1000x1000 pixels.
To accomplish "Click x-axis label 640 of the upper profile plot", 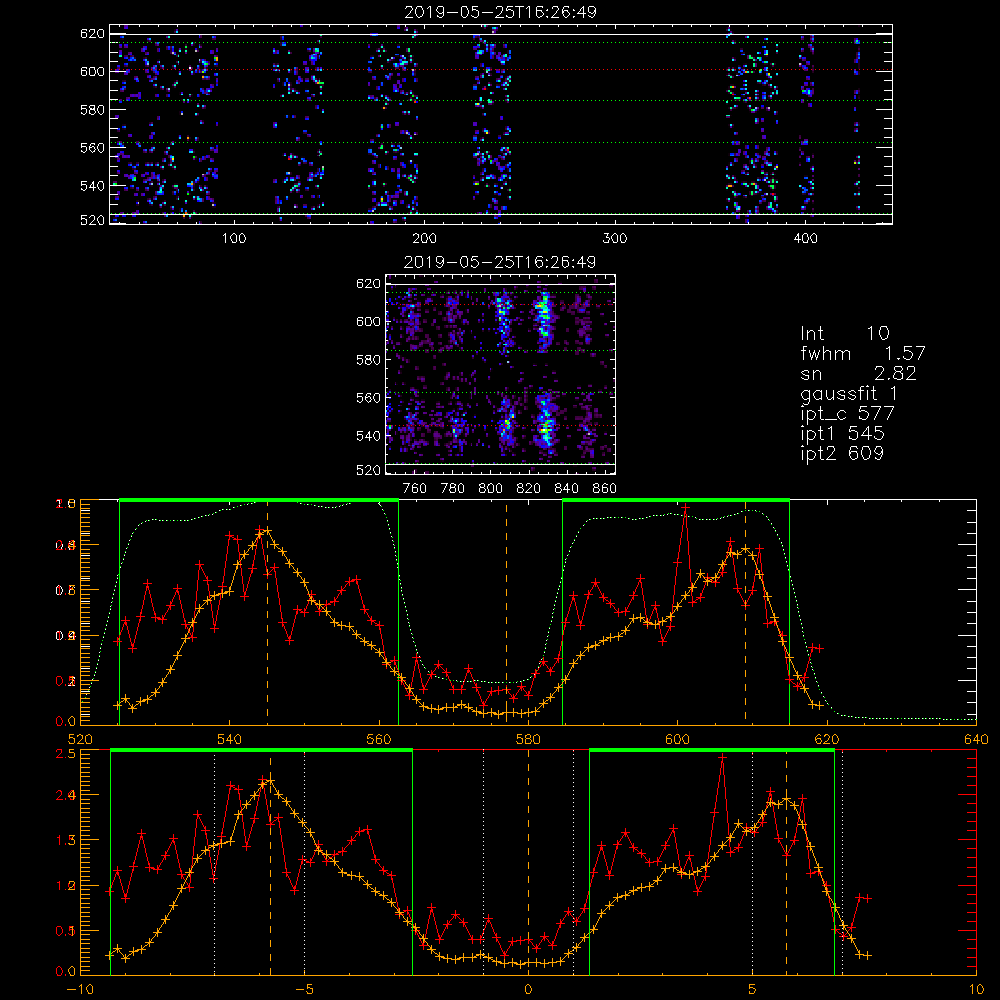I will click(x=976, y=740).
